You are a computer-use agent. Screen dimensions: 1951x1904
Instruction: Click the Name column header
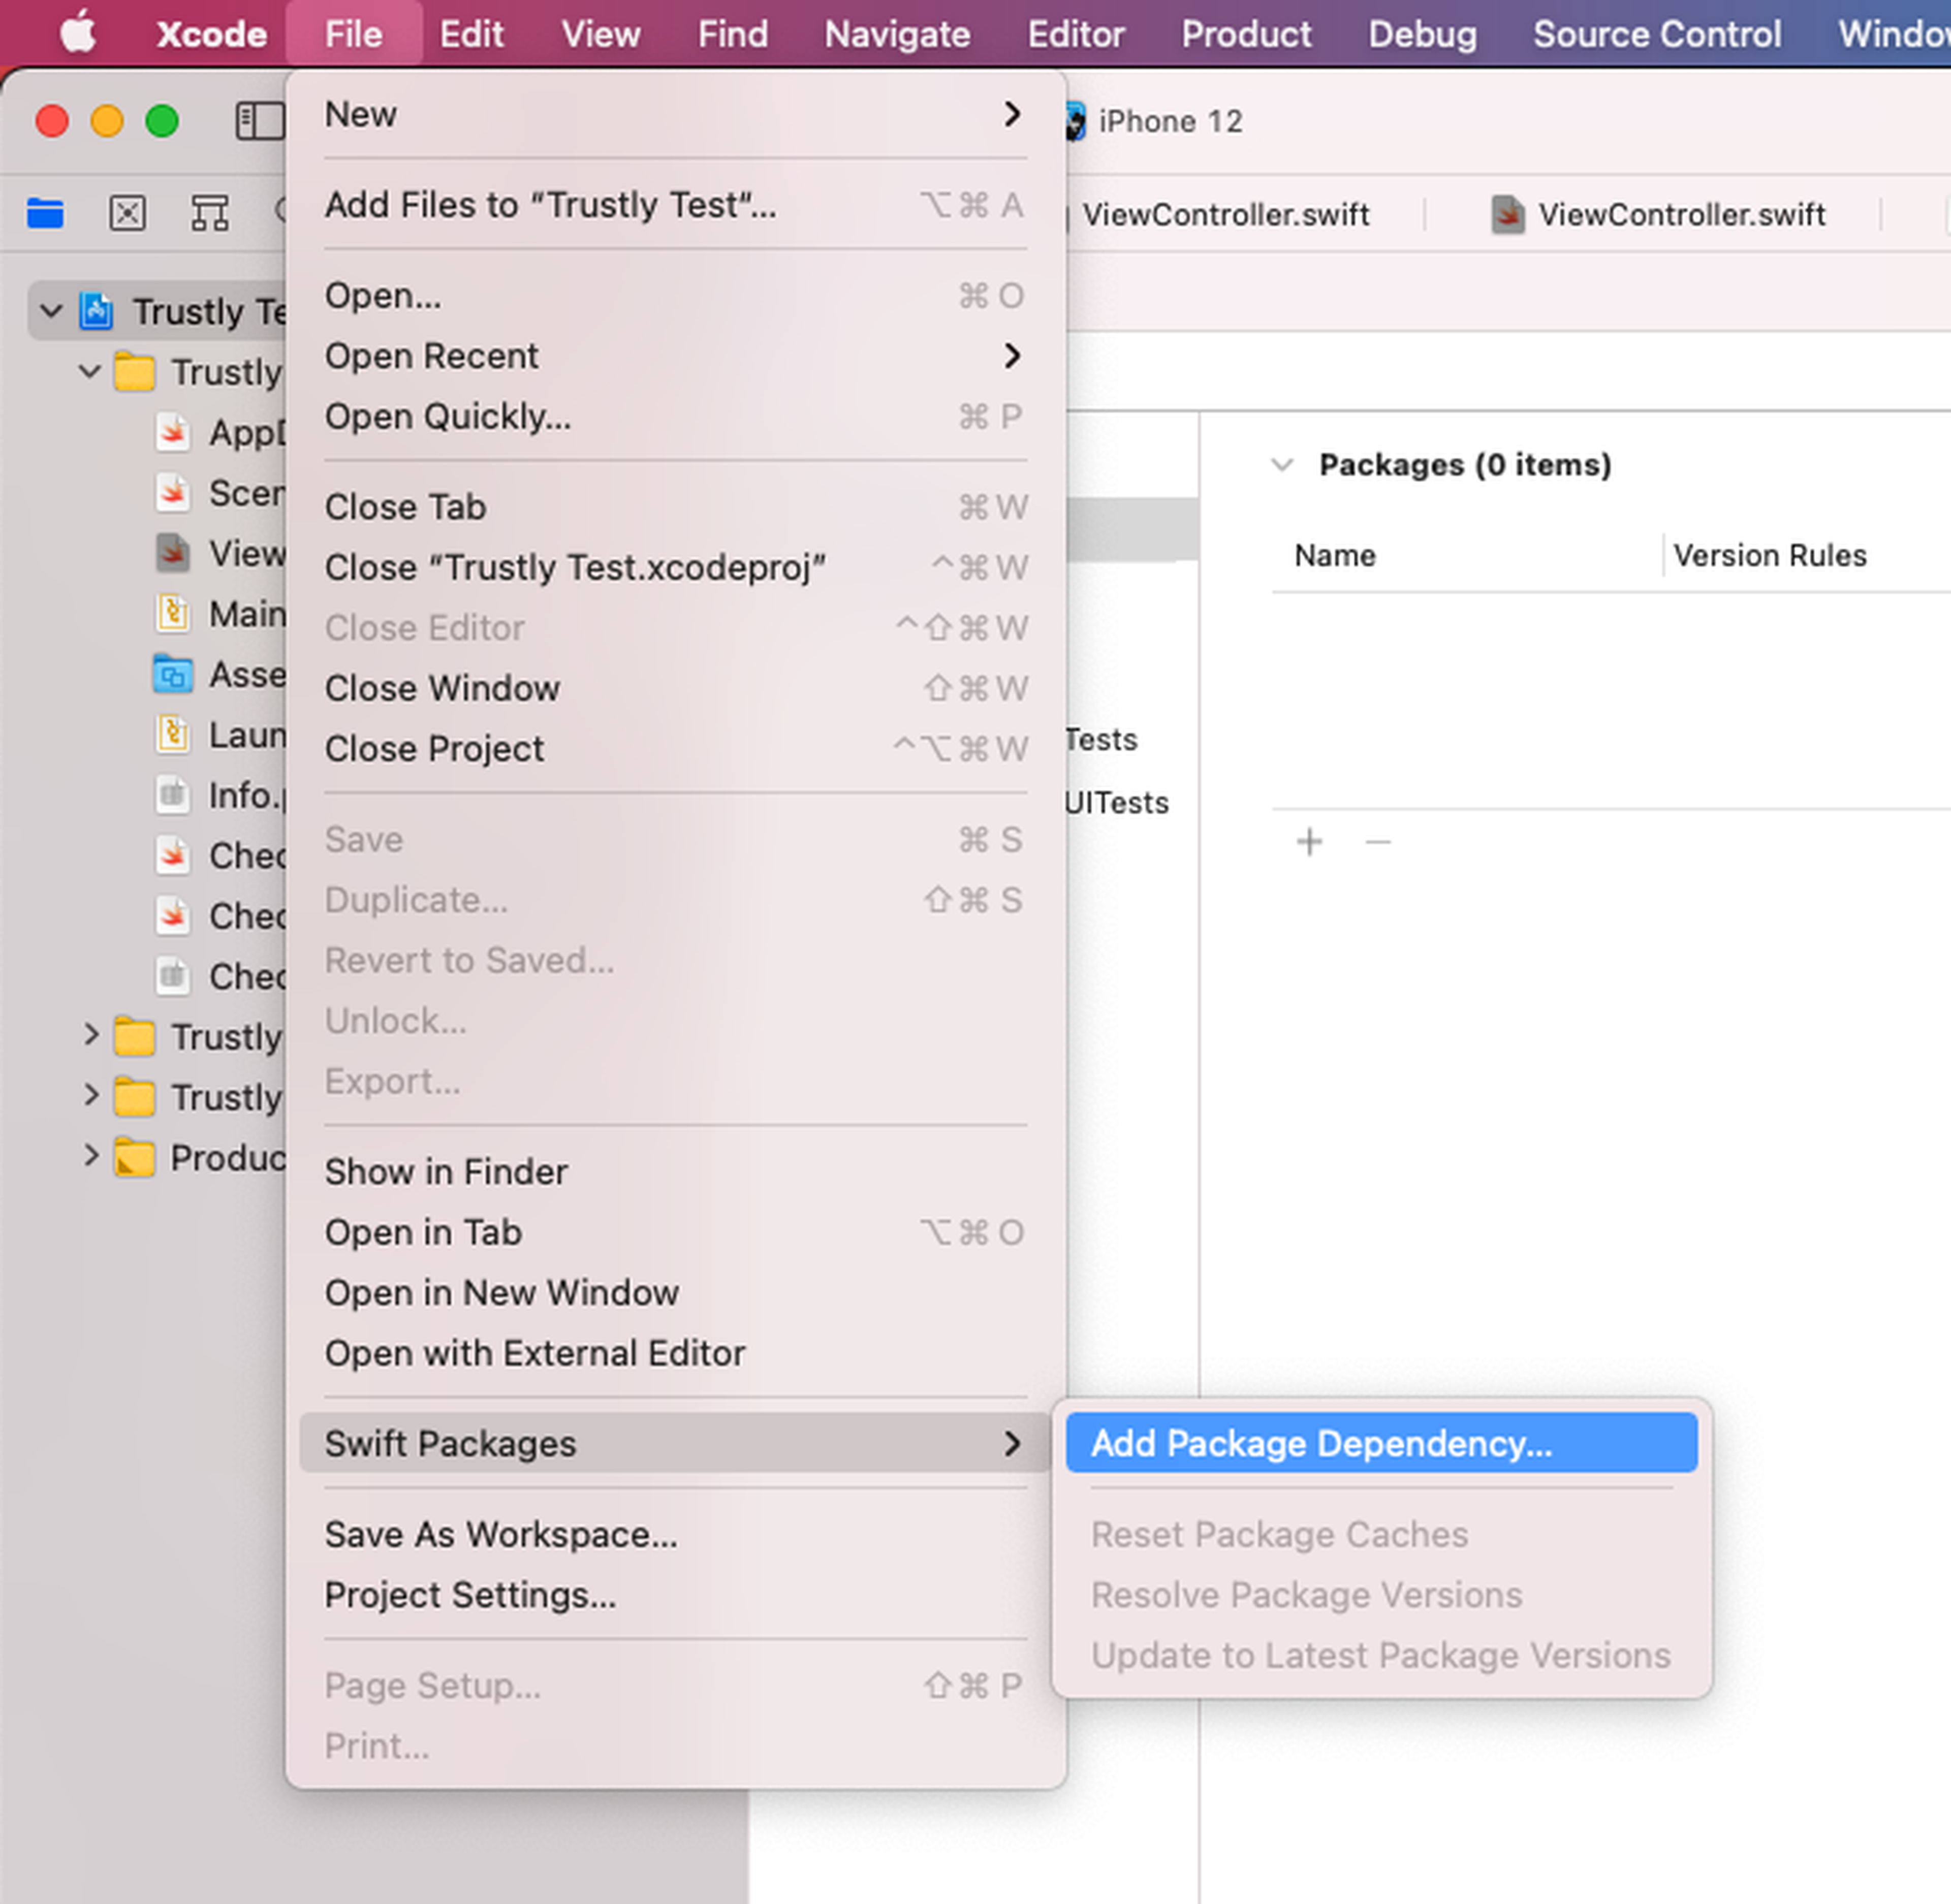[1334, 555]
